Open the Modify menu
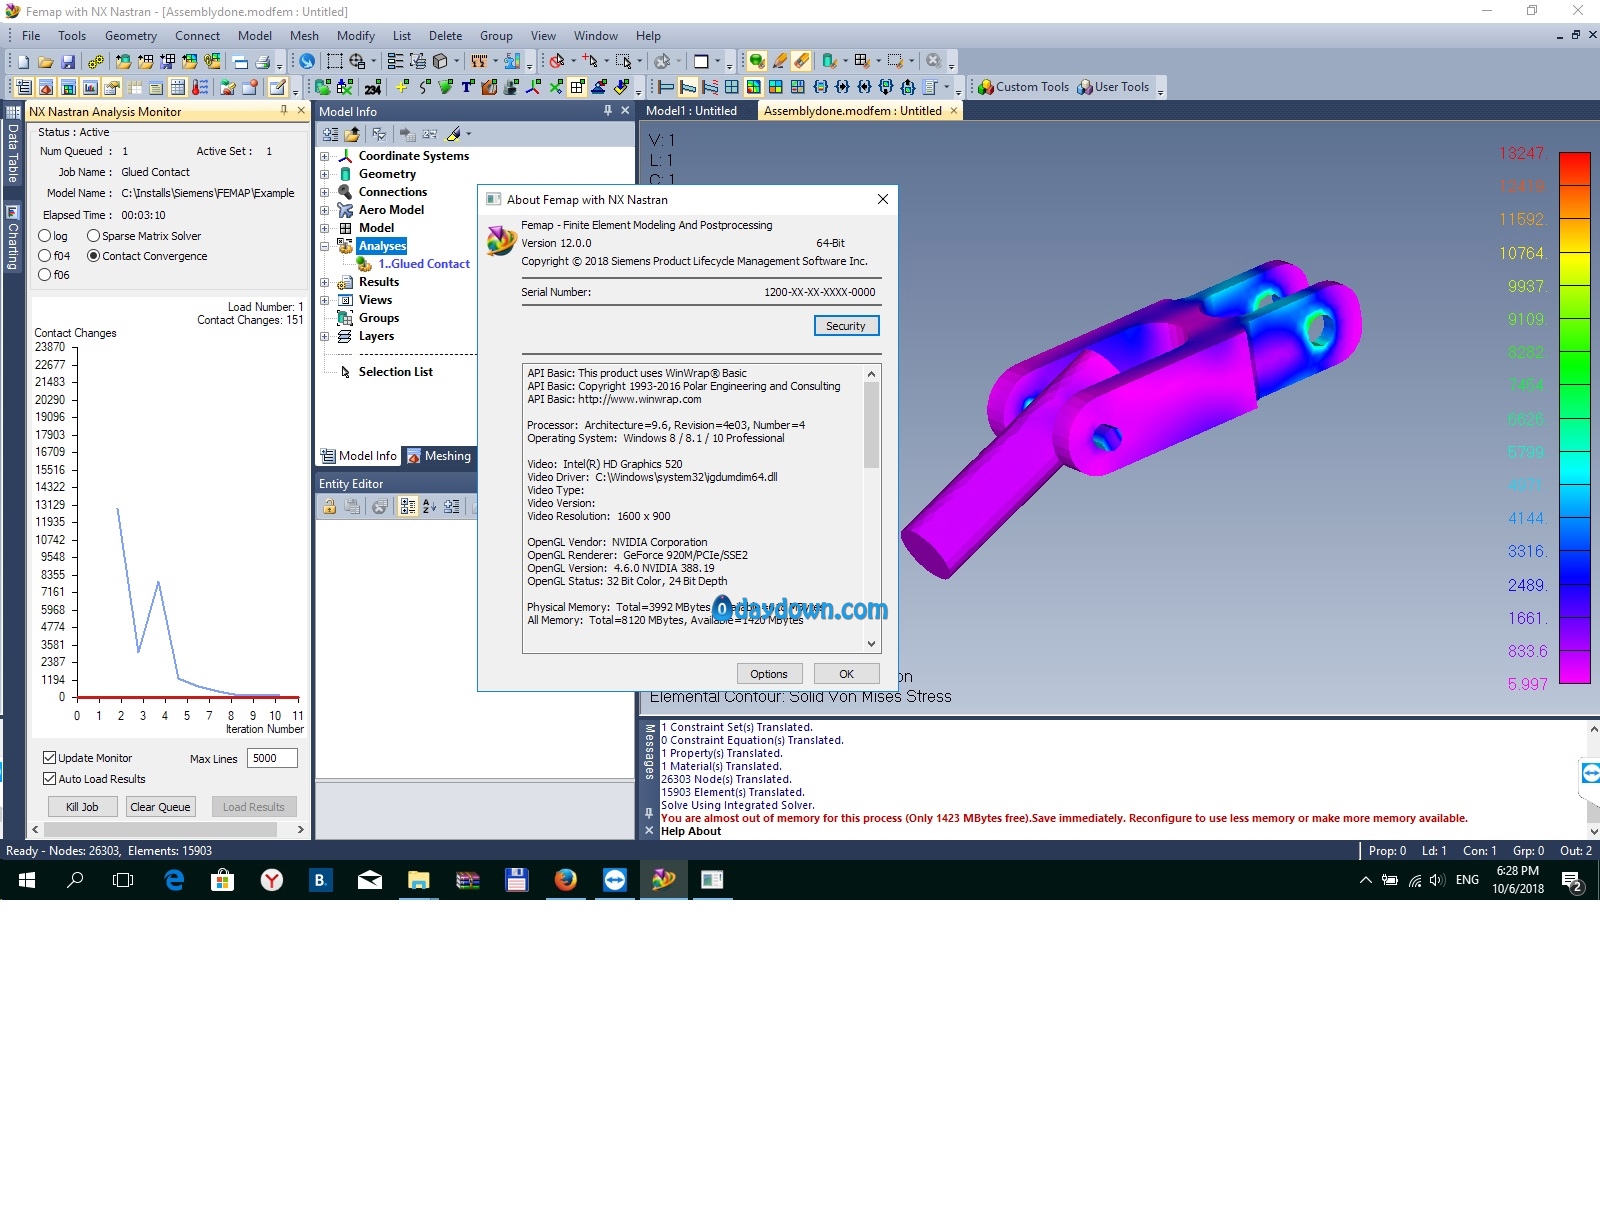Viewport: 1600px width, 1216px height. (356, 36)
